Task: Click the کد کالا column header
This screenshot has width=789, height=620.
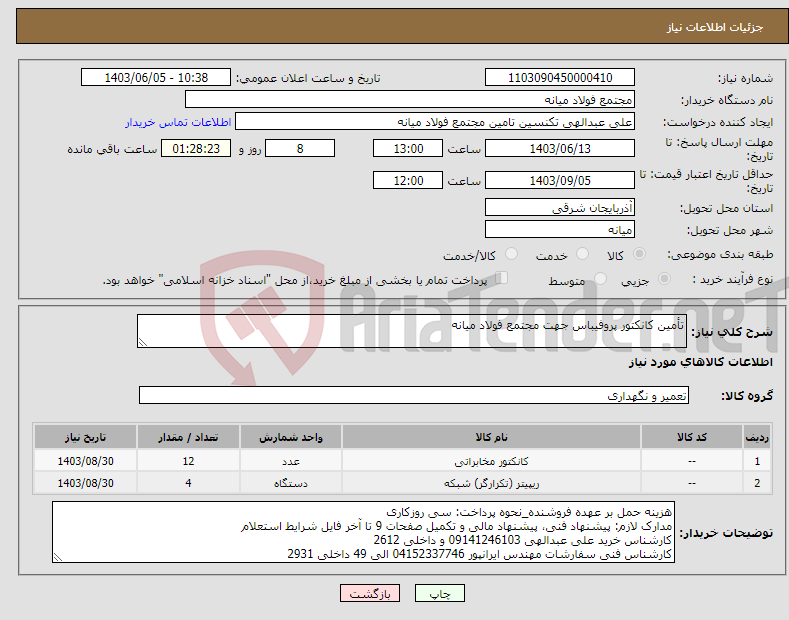Action: [692, 437]
